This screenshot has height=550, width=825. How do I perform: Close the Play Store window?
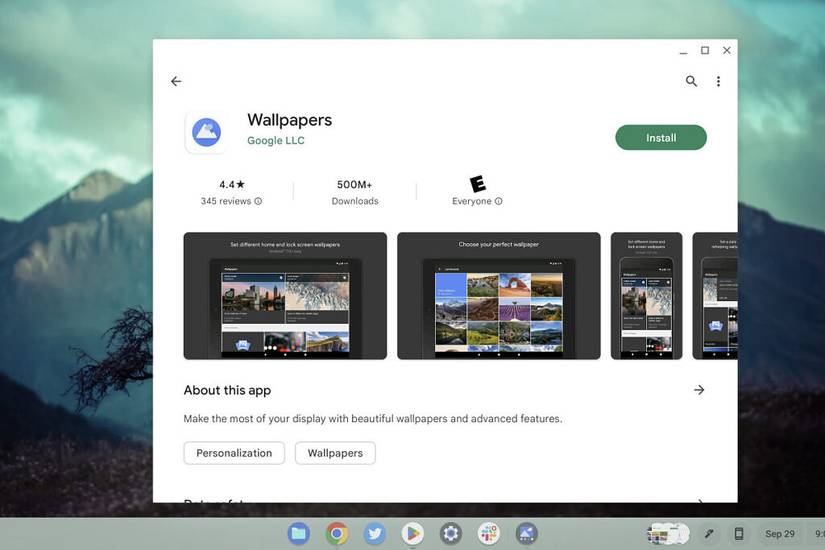(727, 51)
